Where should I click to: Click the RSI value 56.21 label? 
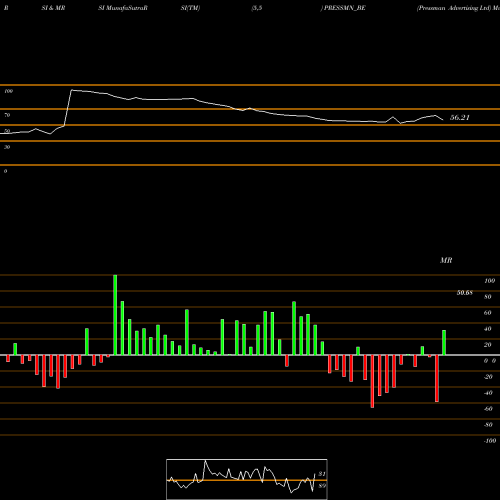click(460, 117)
